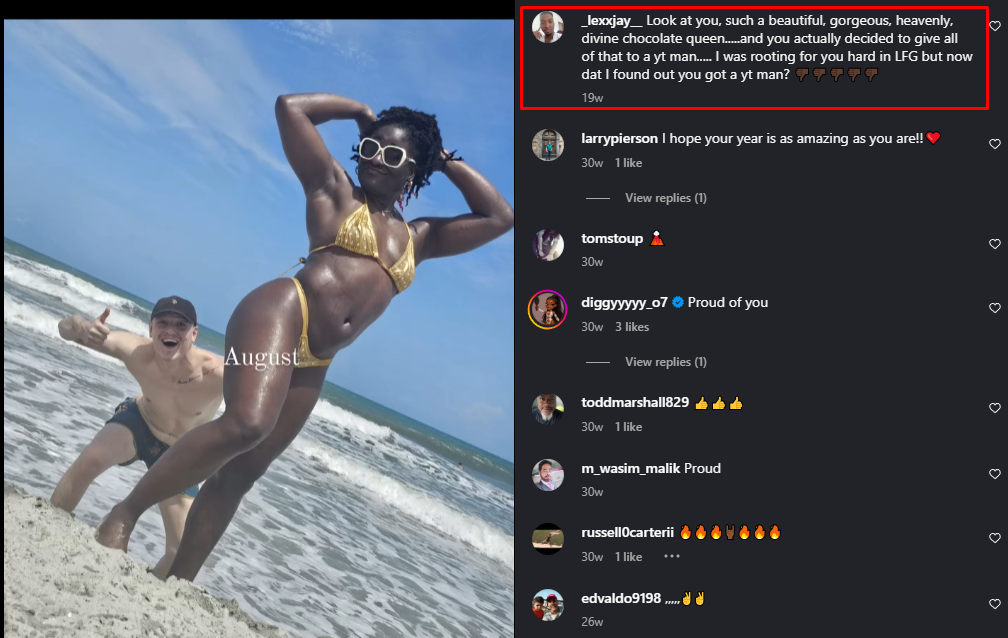Open m_wasim_malik profile via username
Screen dimensions: 1008x638
tap(630, 468)
